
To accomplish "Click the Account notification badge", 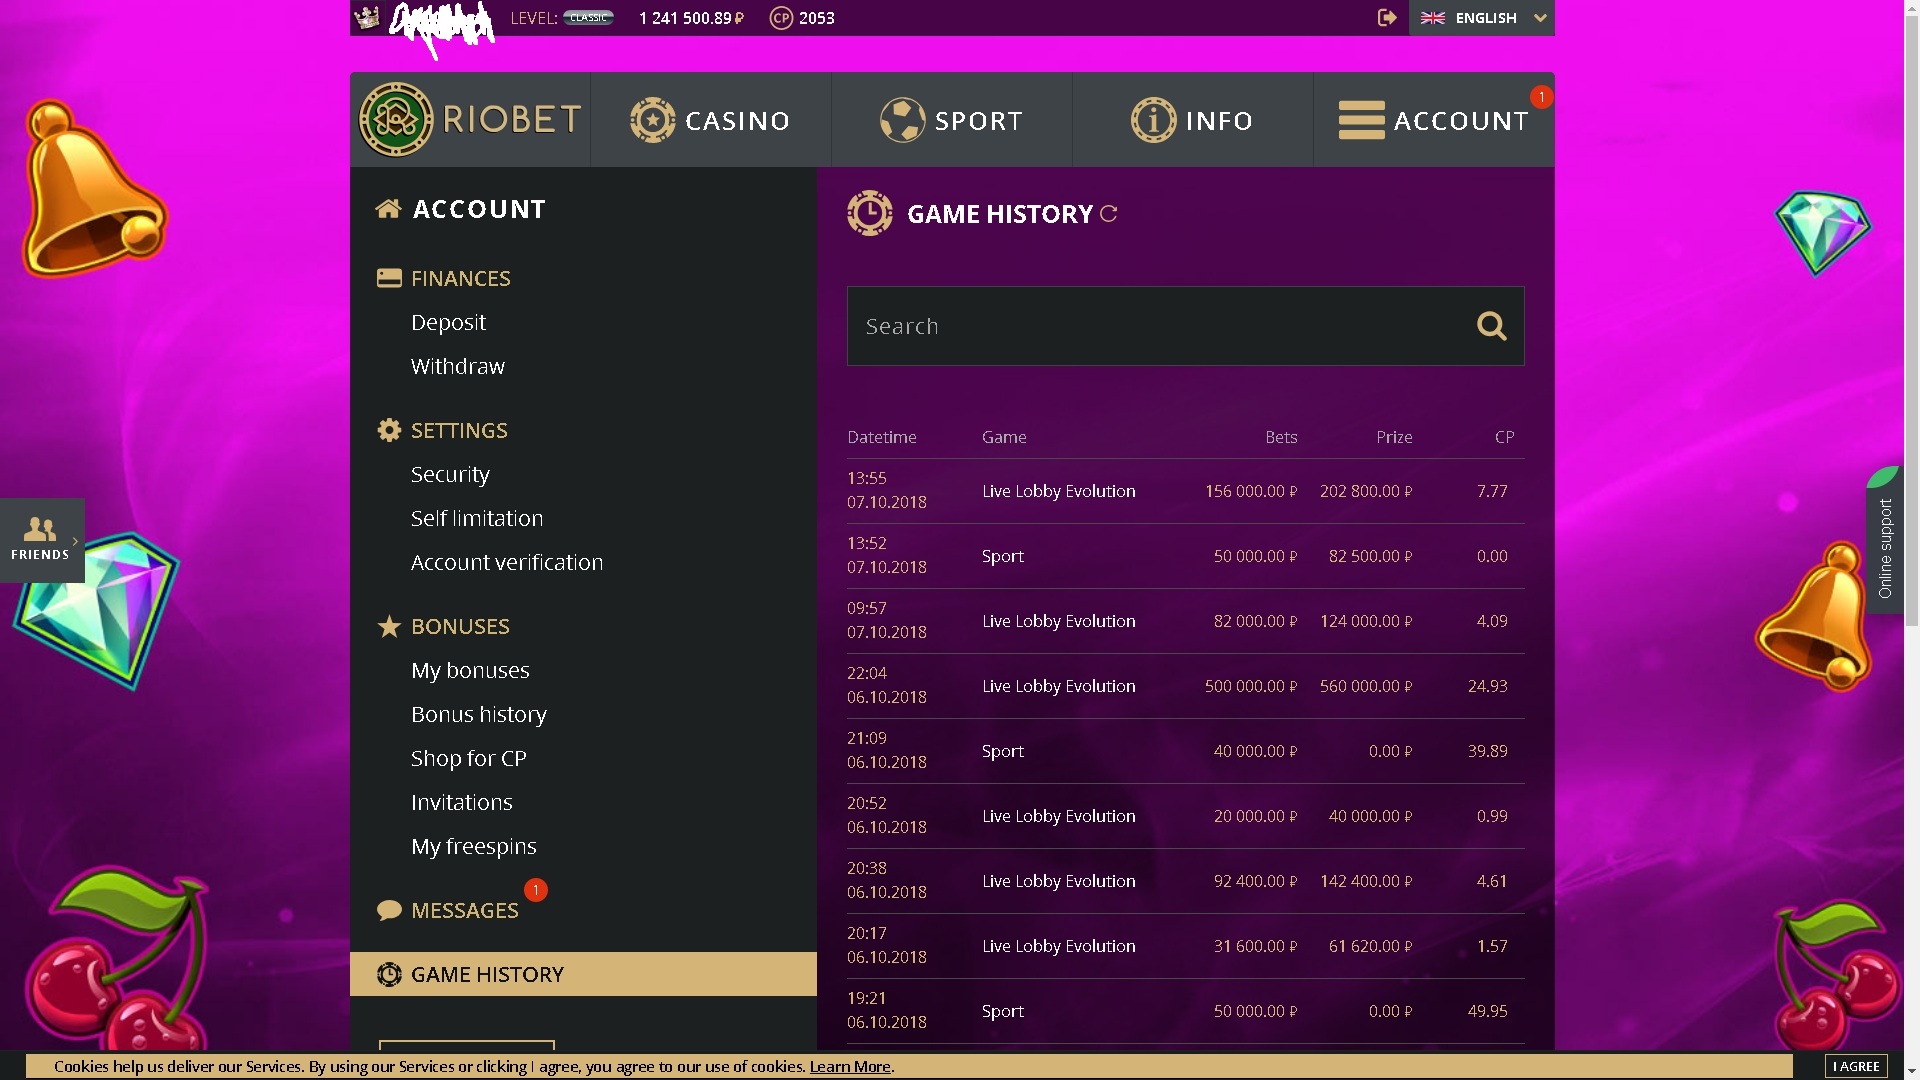I will (x=1541, y=97).
